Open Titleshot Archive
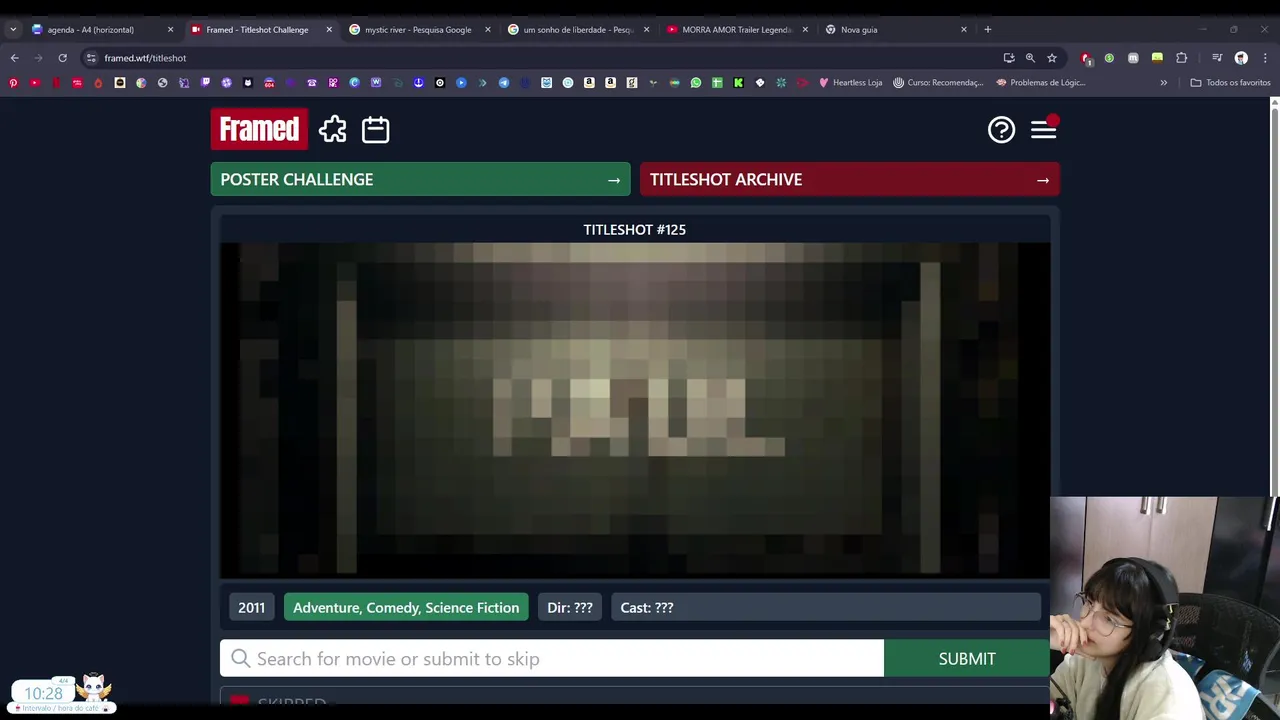The image size is (1280, 720). [849, 179]
